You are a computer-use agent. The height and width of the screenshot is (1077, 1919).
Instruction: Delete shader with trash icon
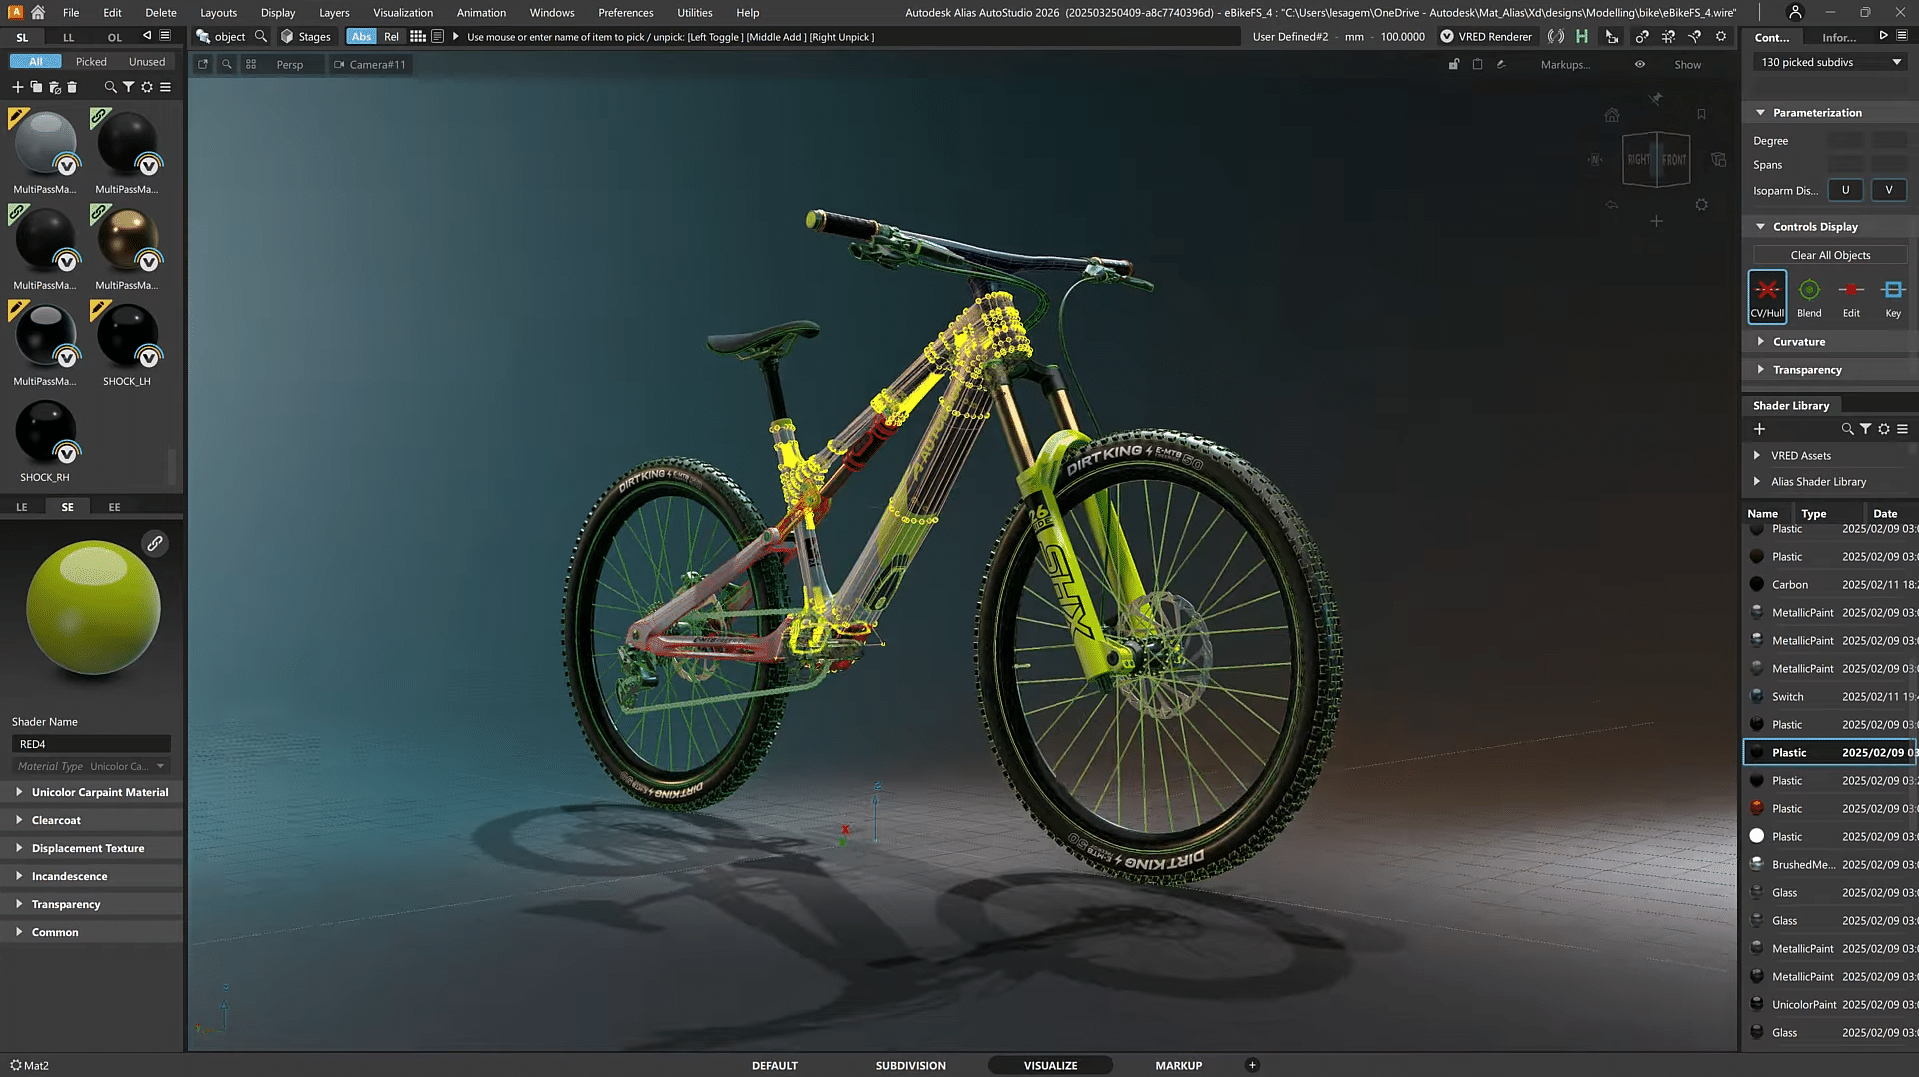tap(72, 87)
